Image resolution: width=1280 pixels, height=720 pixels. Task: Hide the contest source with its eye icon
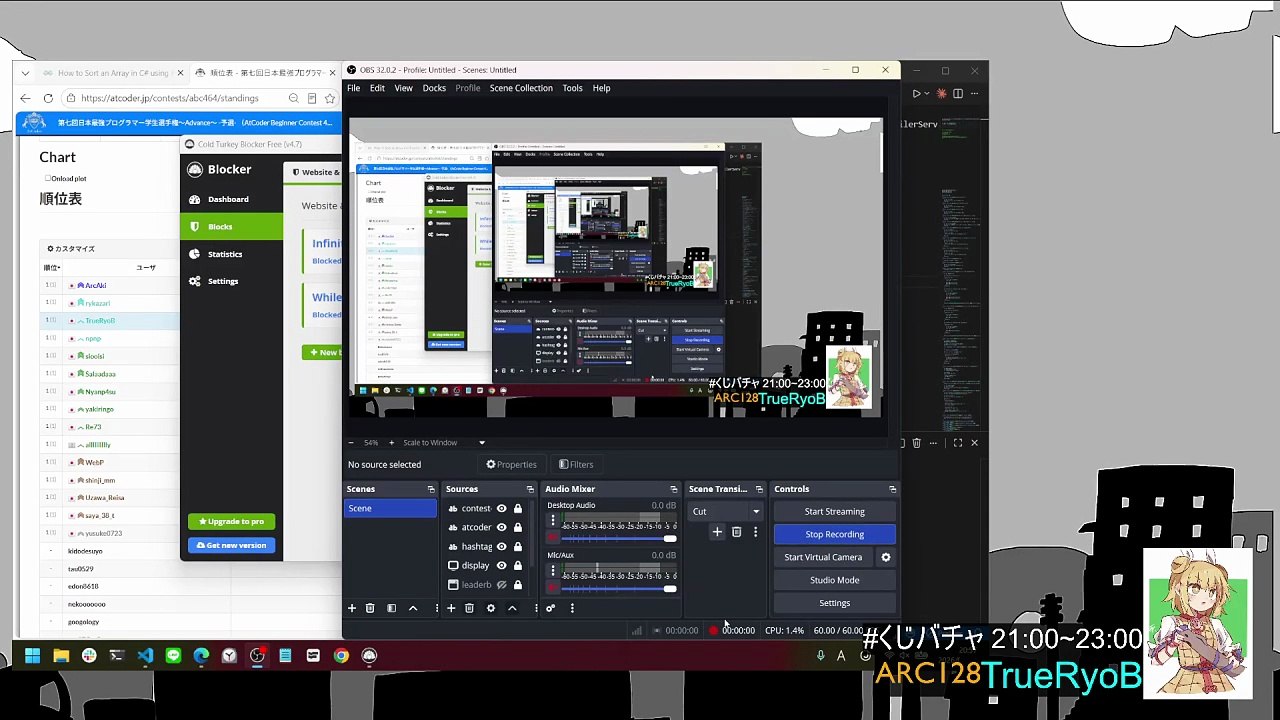(x=502, y=508)
